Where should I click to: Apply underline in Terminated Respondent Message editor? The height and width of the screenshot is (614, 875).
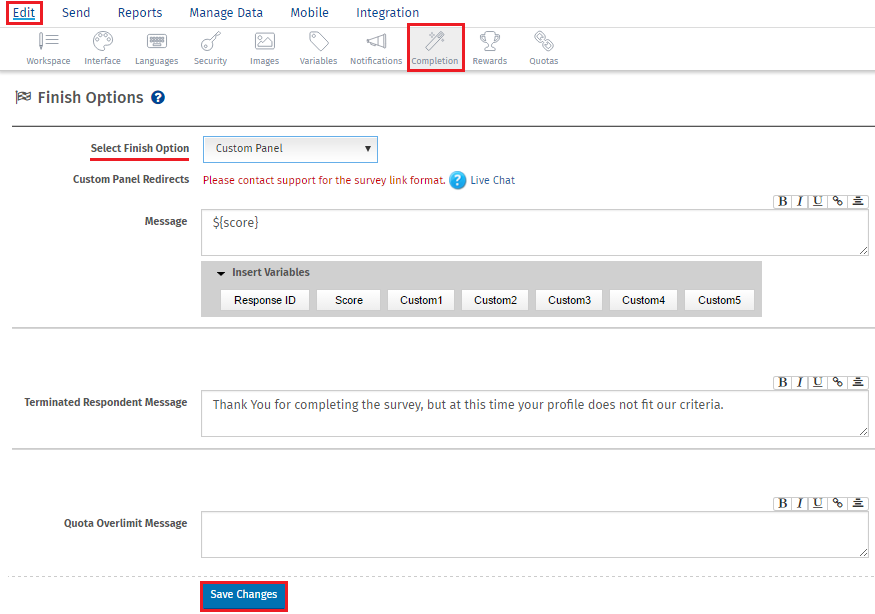point(818,382)
